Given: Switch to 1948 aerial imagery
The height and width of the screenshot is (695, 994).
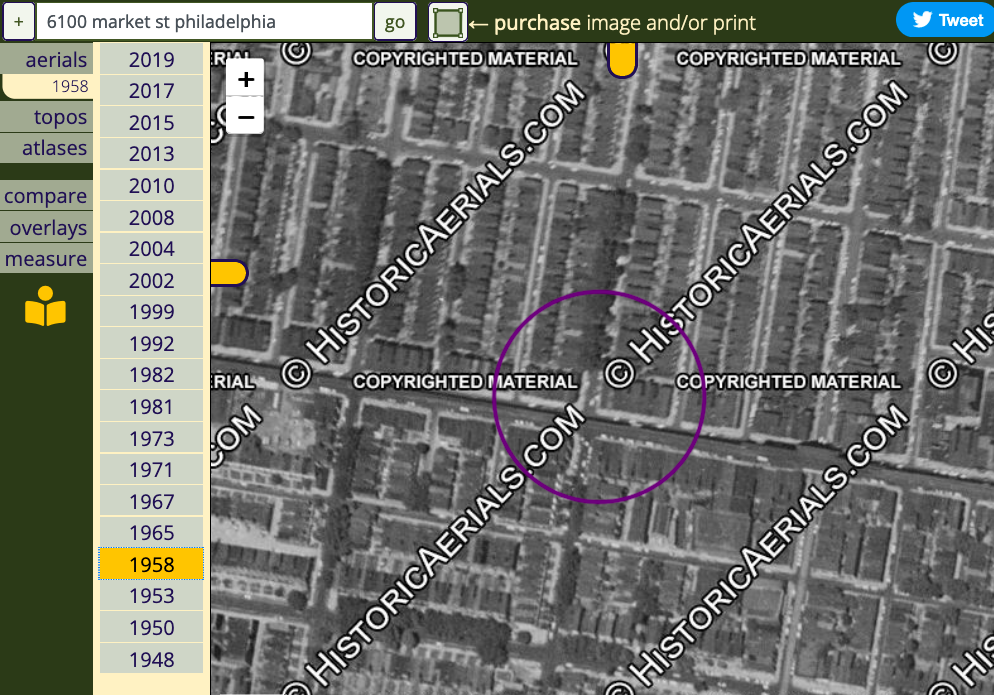Looking at the screenshot, I should 151,659.
